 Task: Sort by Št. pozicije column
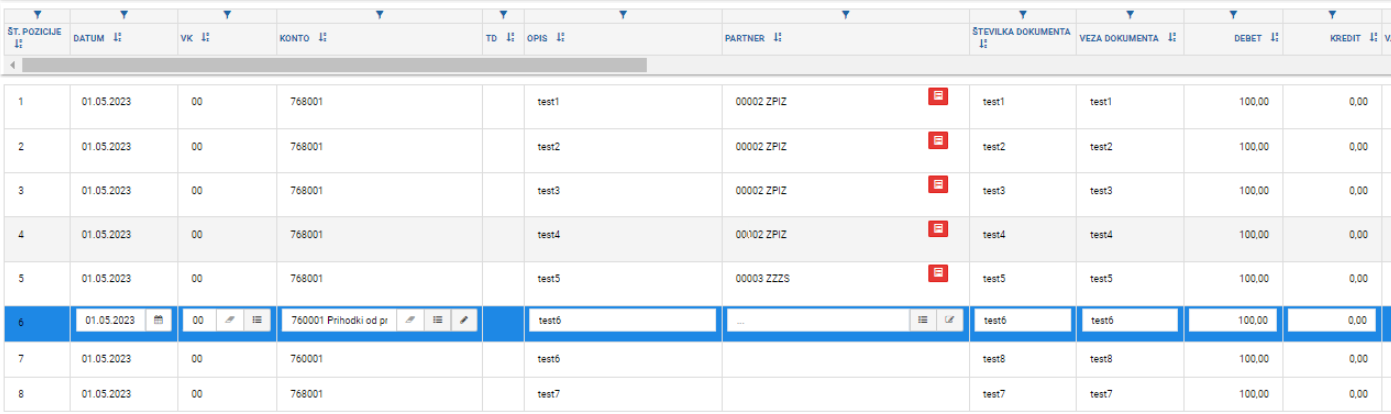(x=19, y=44)
